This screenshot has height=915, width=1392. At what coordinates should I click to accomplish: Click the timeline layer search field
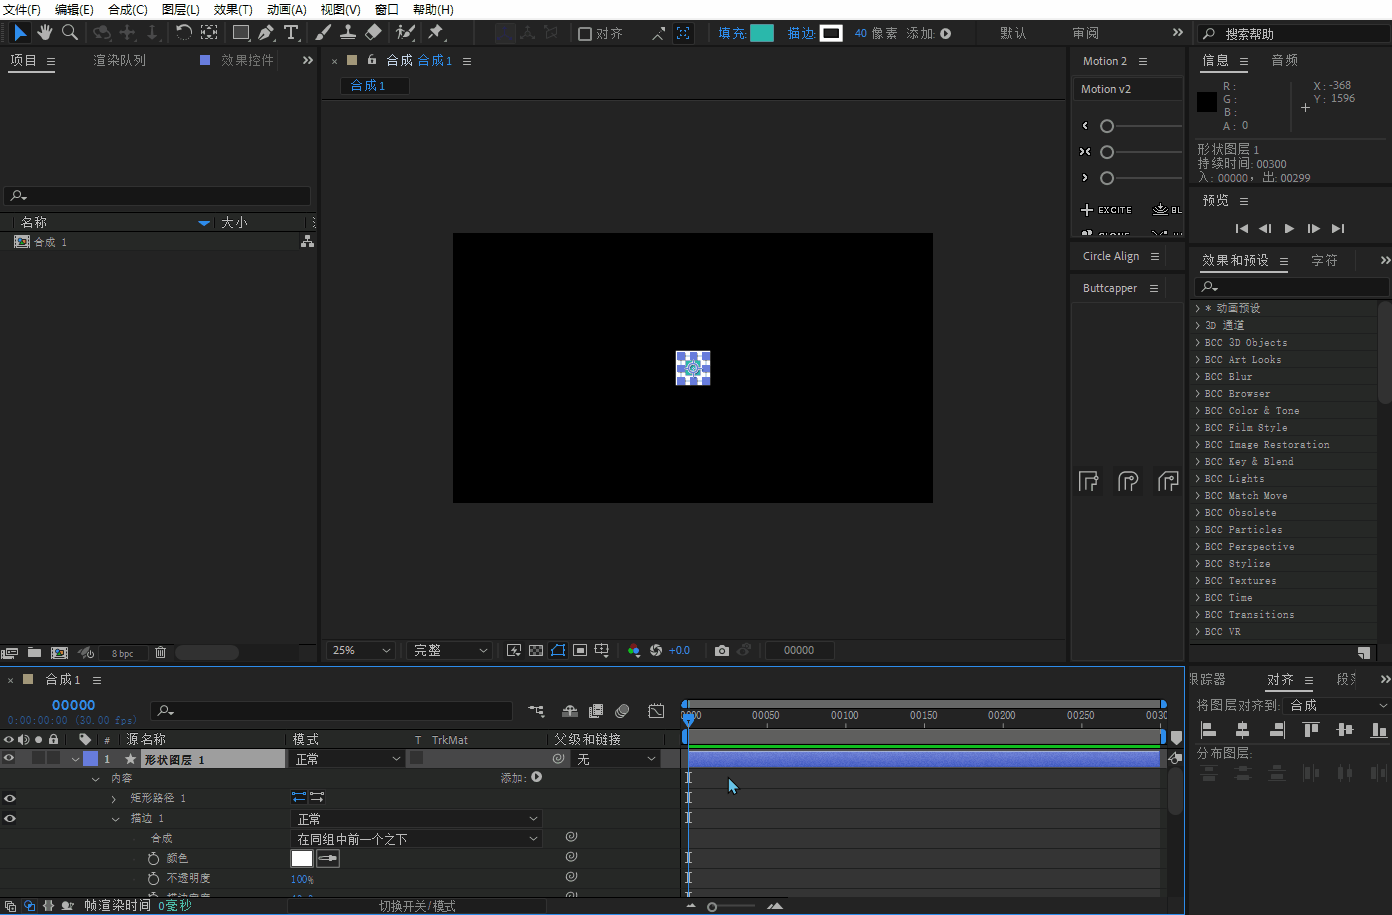click(332, 710)
